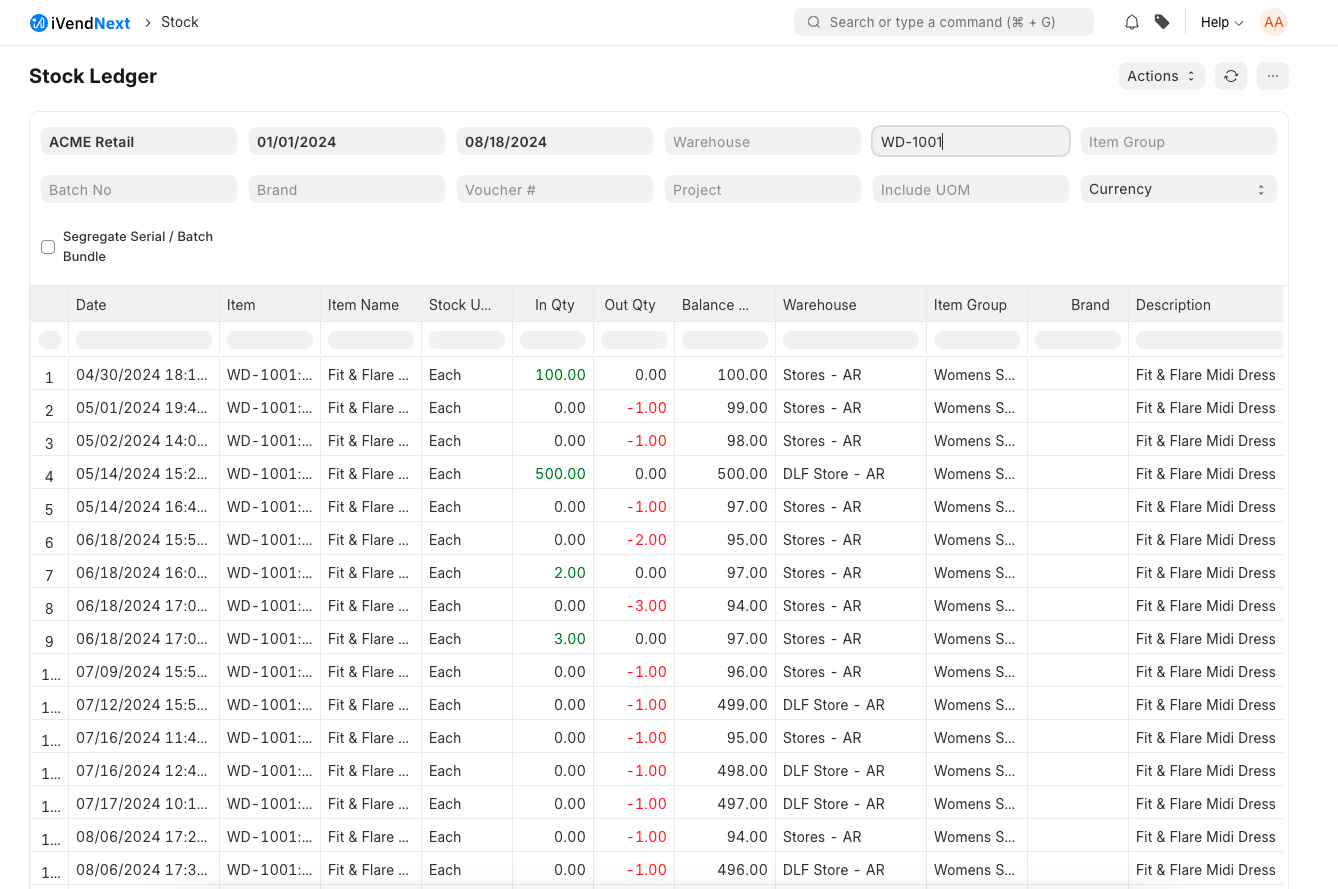Click the Stock Ledger page title

tap(93, 76)
